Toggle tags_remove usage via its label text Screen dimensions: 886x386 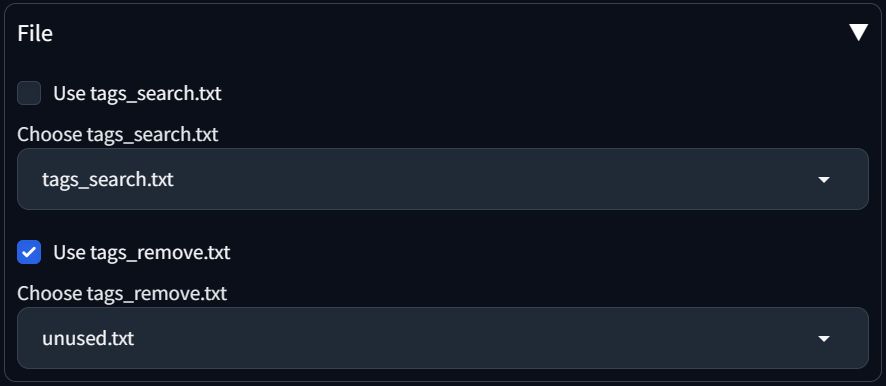click(142, 252)
